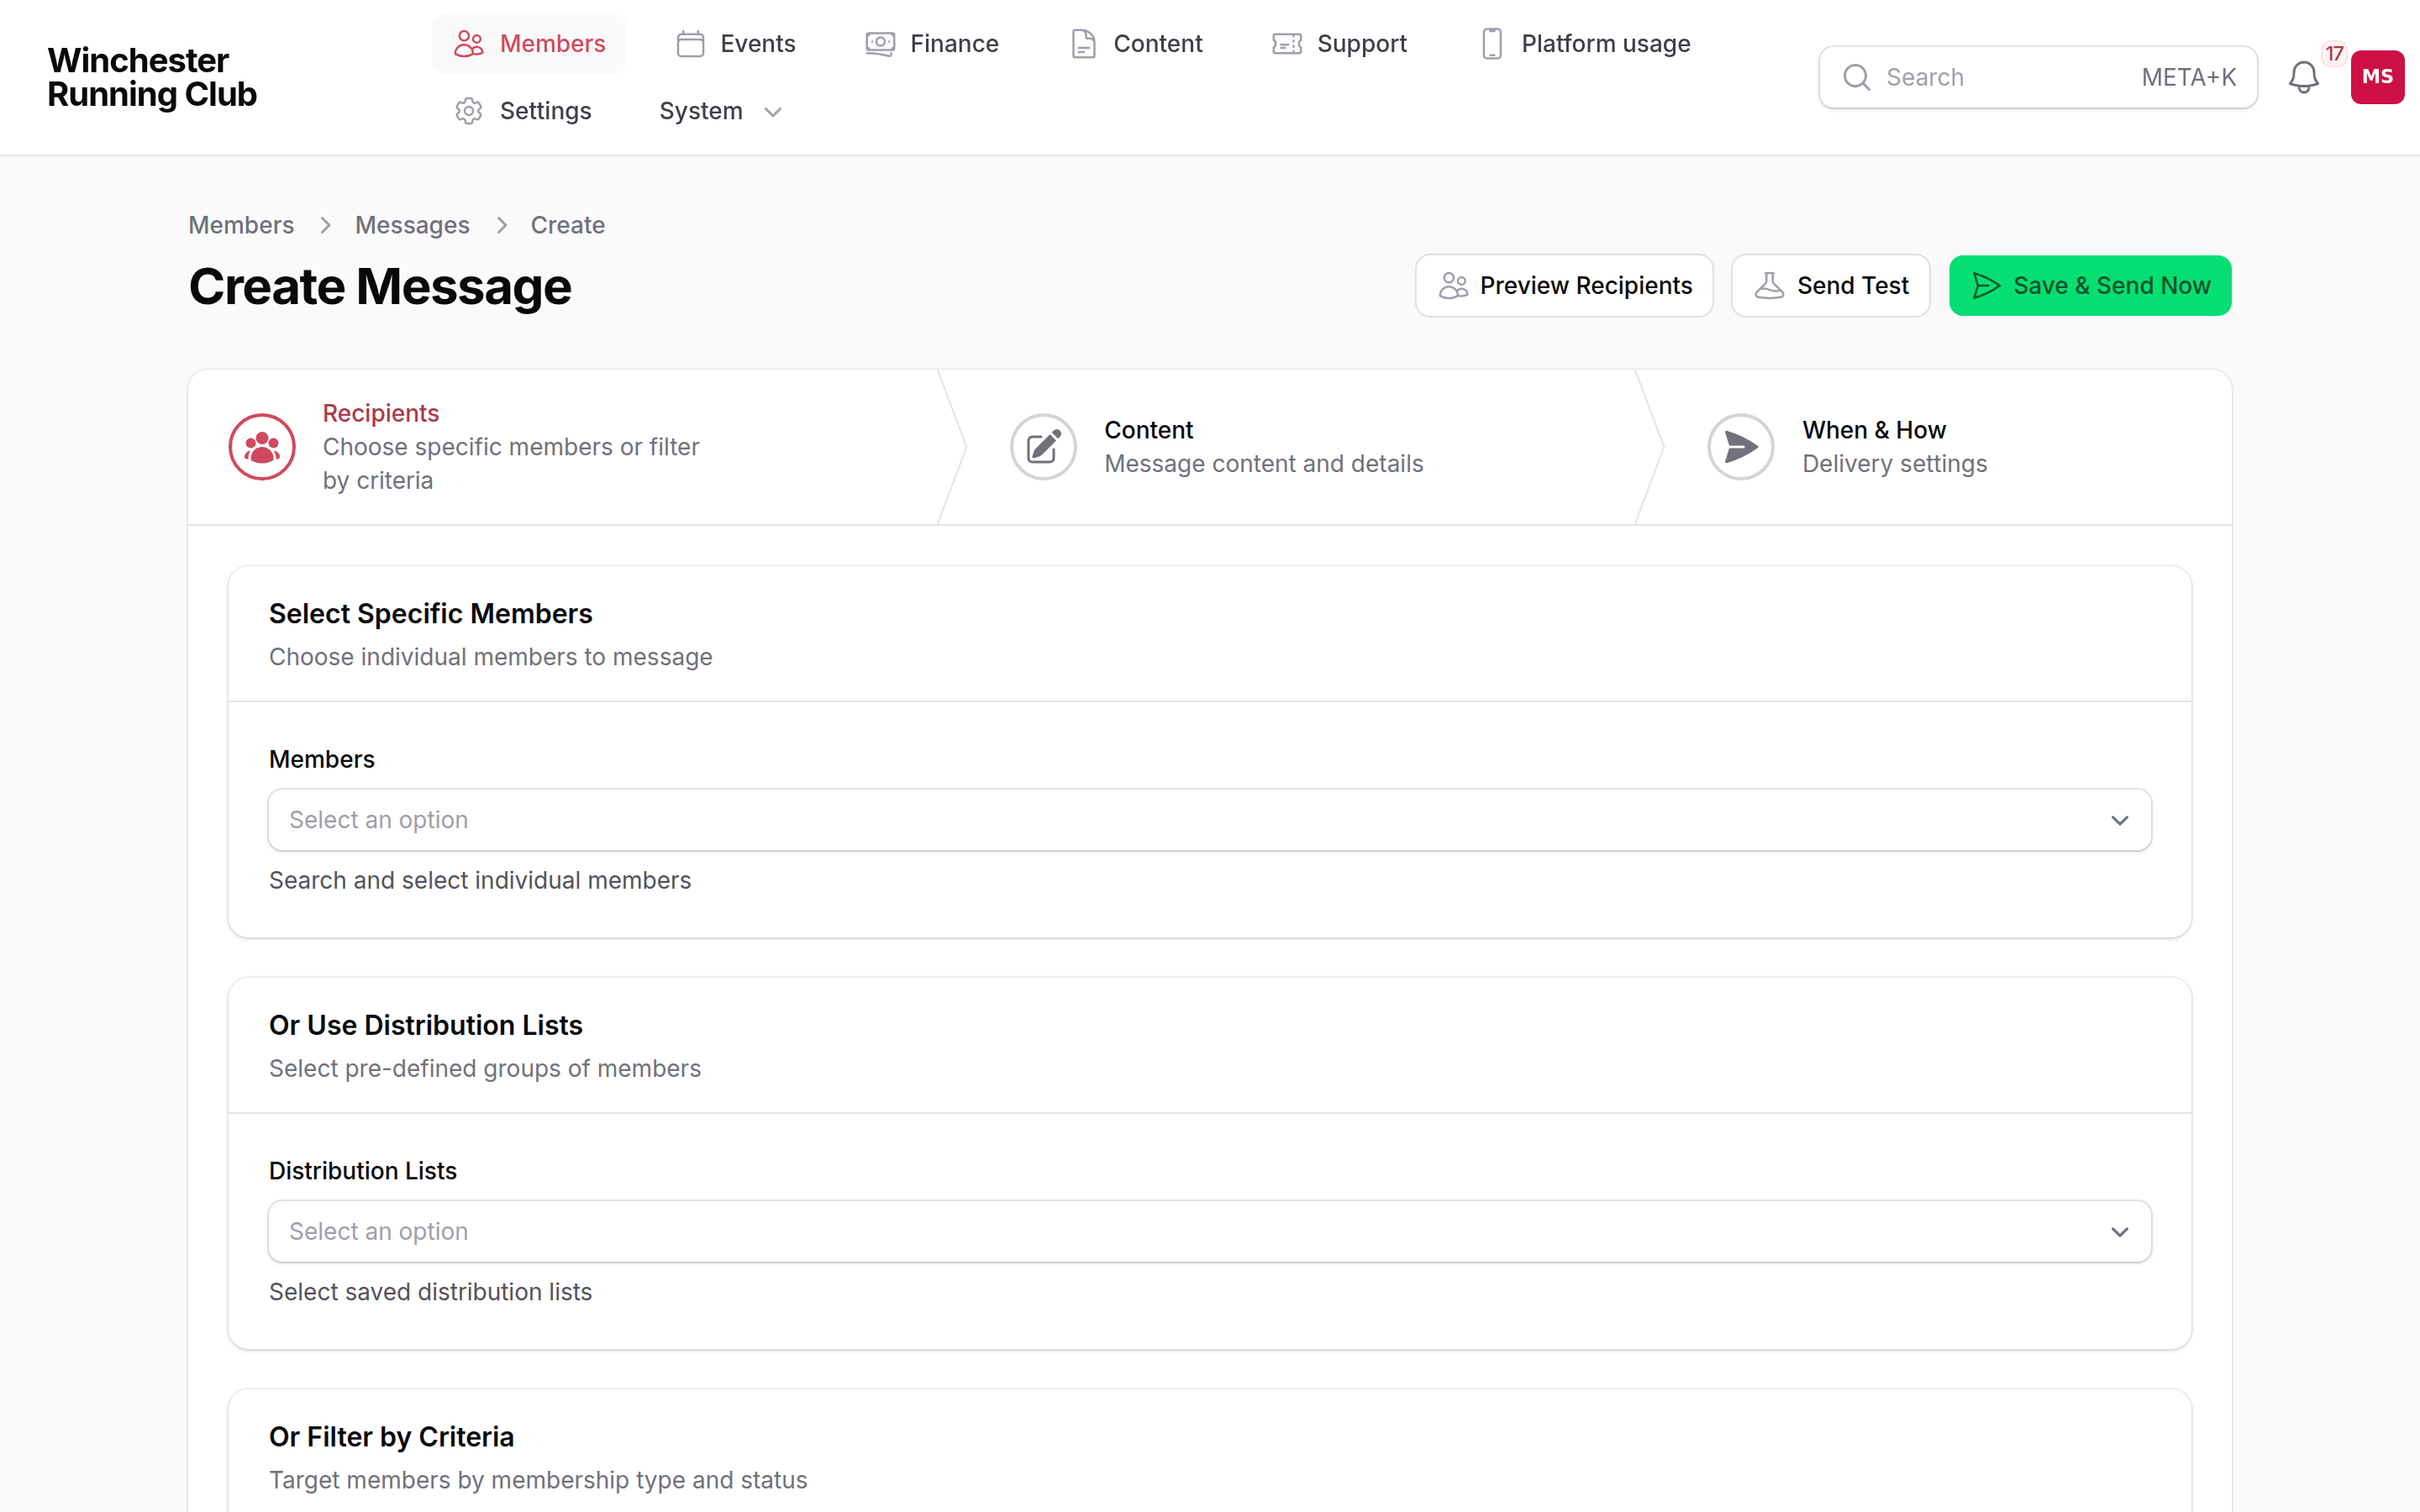Open the Support section
2420x1512 pixels.
coord(1339,44)
